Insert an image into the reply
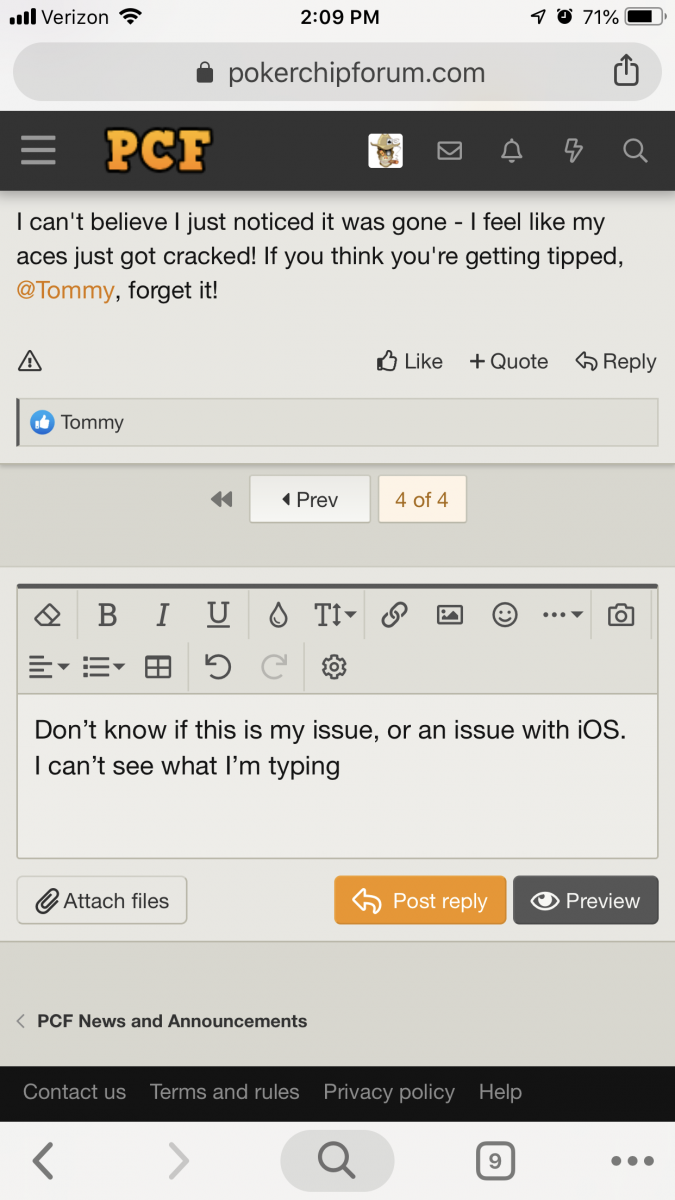This screenshot has width=675, height=1200. coord(450,615)
